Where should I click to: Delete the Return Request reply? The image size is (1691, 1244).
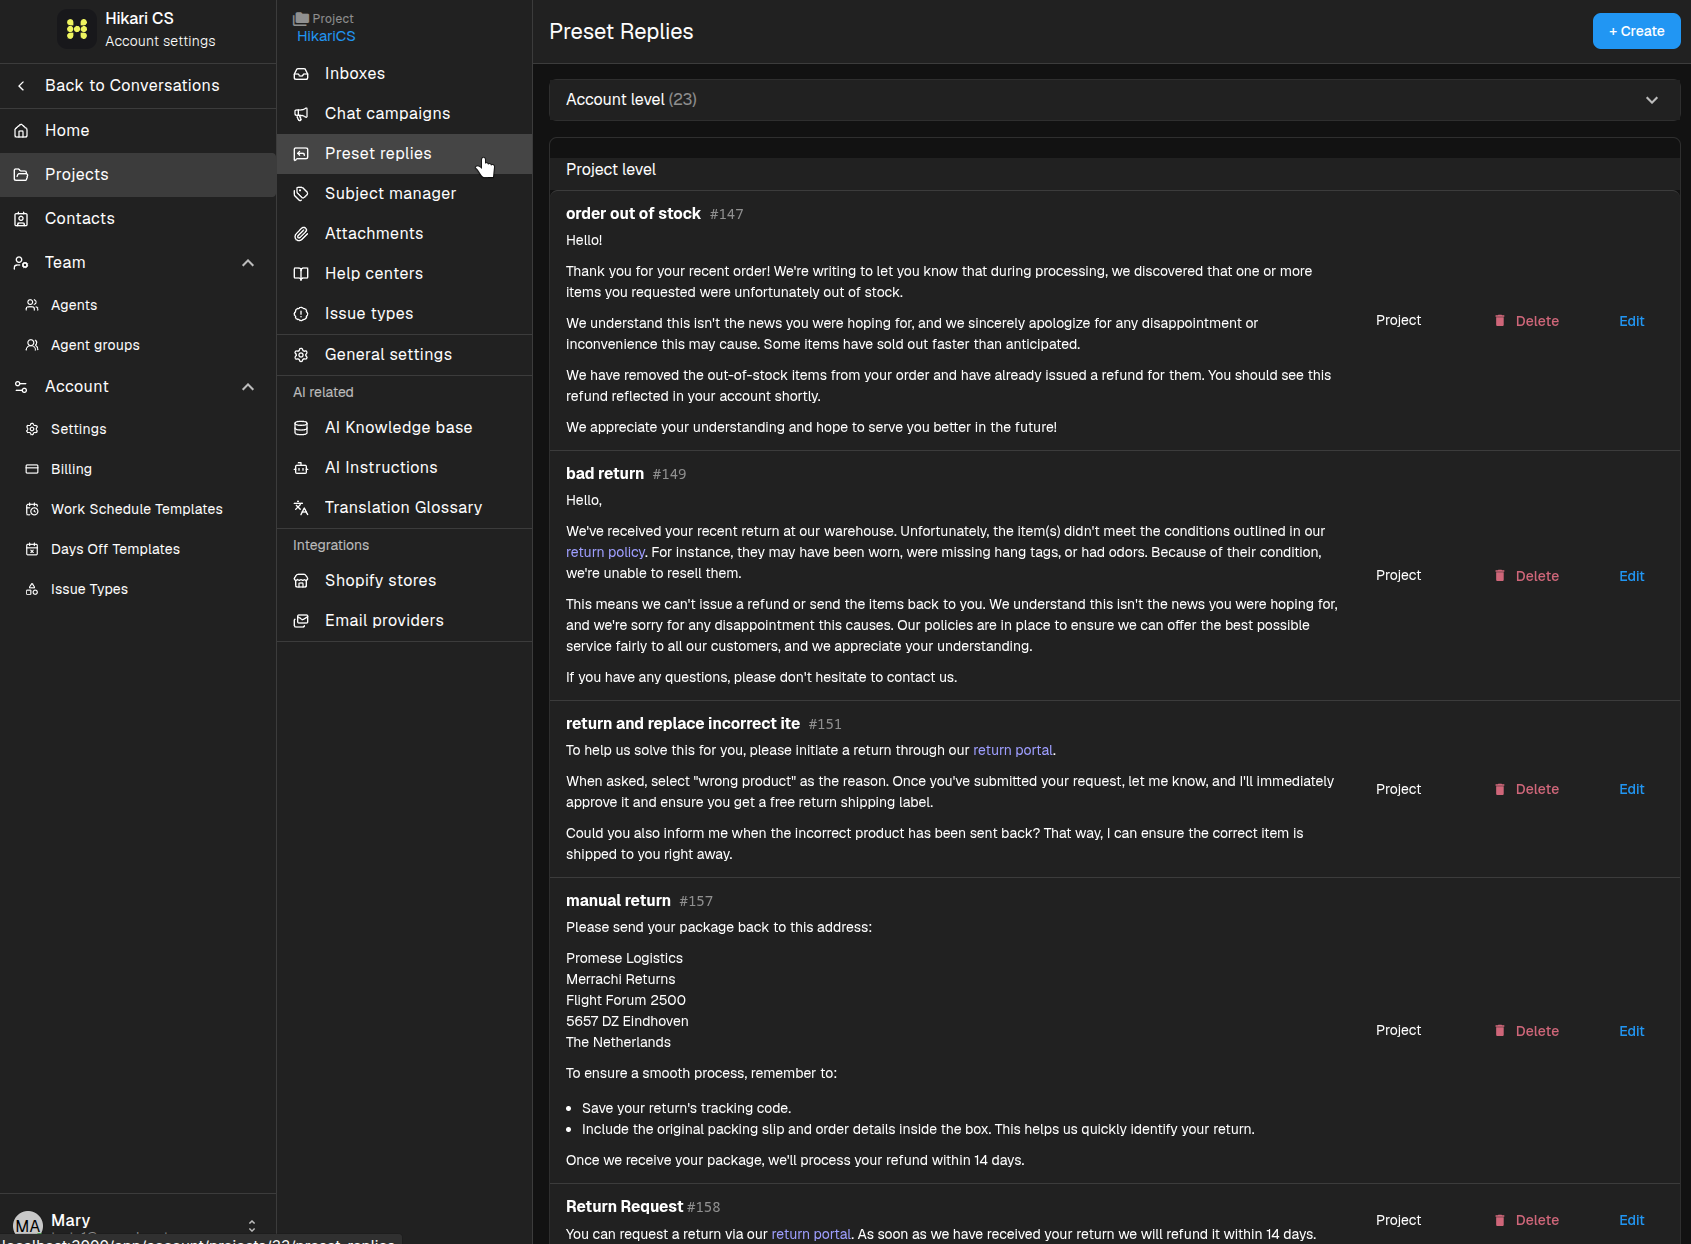(x=1527, y=1220)
